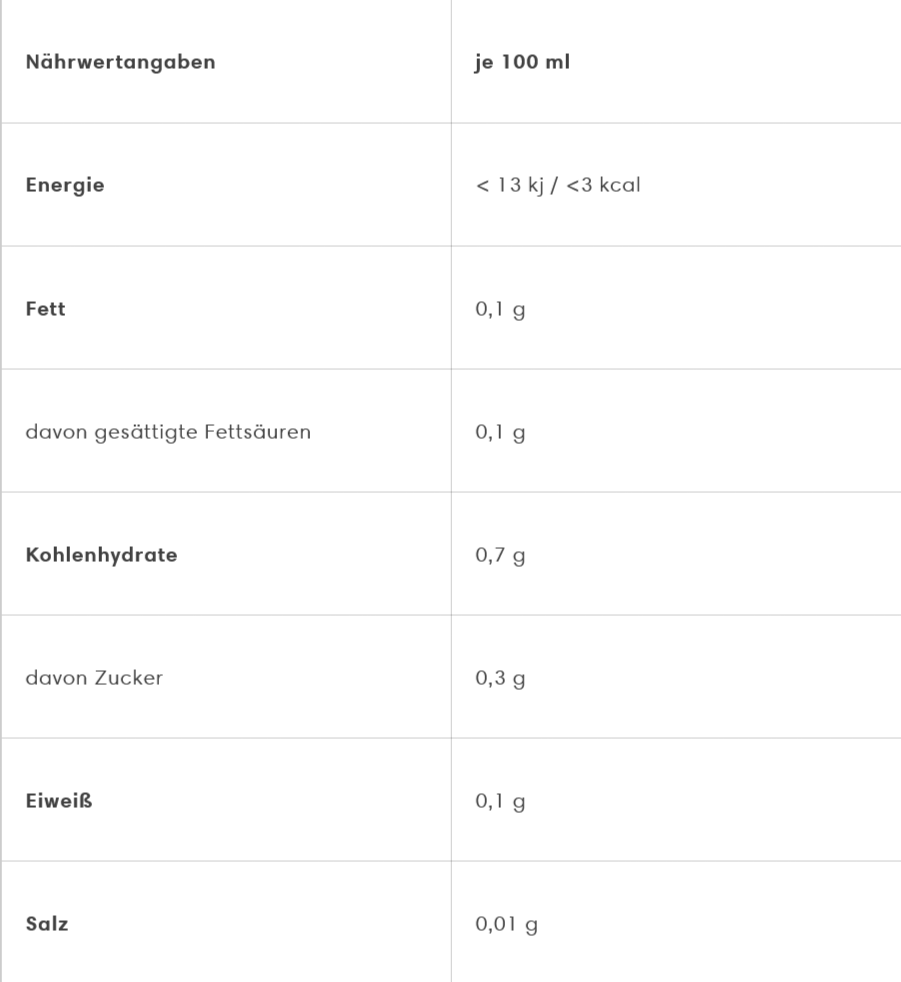Click the Nährwertangaben column header

(120, 63)
